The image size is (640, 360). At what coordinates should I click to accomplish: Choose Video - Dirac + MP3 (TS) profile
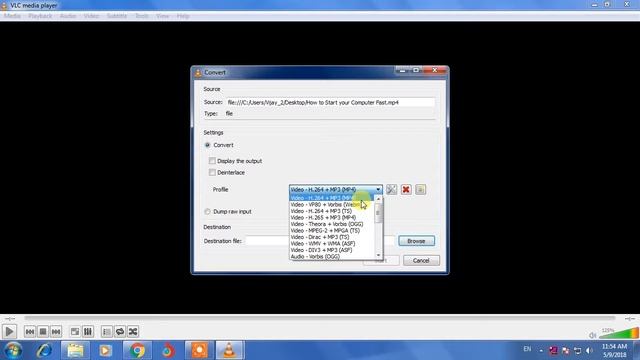[332, 237]
